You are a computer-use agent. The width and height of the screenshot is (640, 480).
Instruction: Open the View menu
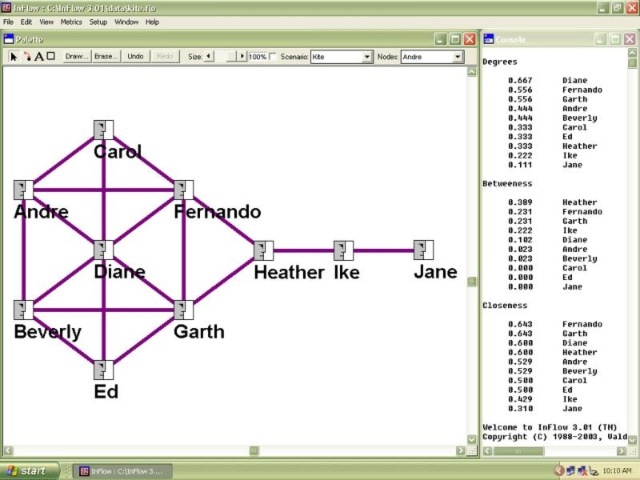[x=46, y=22]
